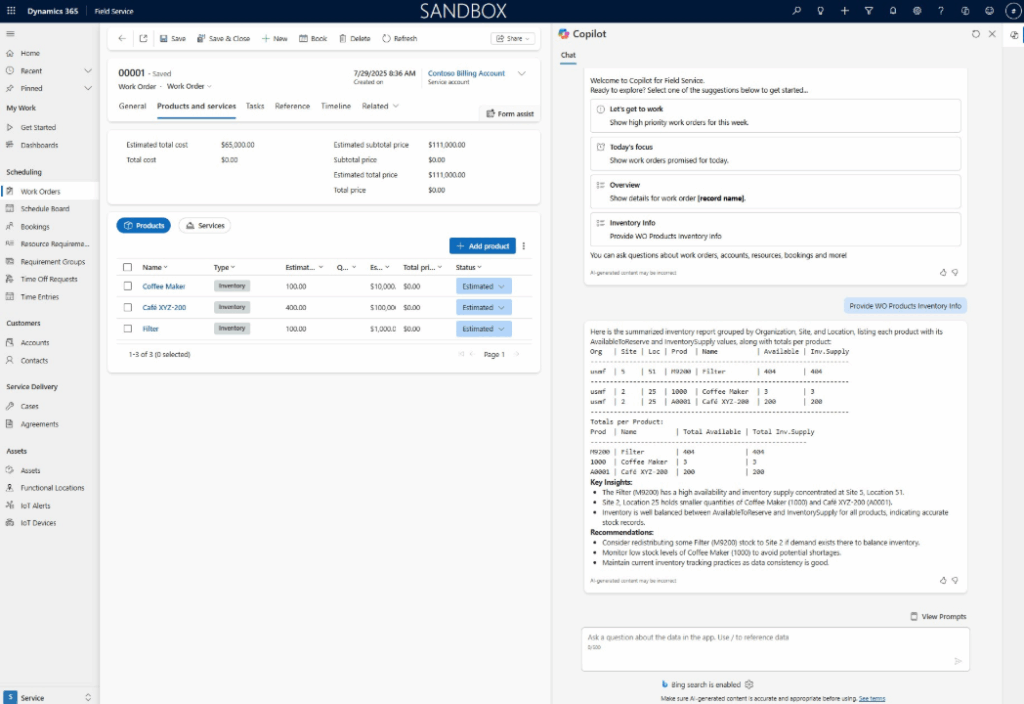Check the Filter row checkbox
This screenshot has width=1024, height=704.
point(127,328)
